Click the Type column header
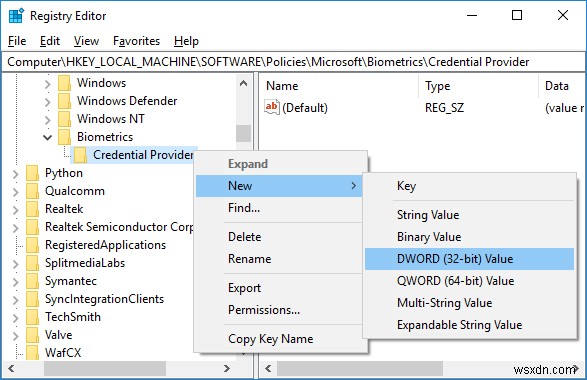Viewport: 587px width, 380px height. point(478,86)
